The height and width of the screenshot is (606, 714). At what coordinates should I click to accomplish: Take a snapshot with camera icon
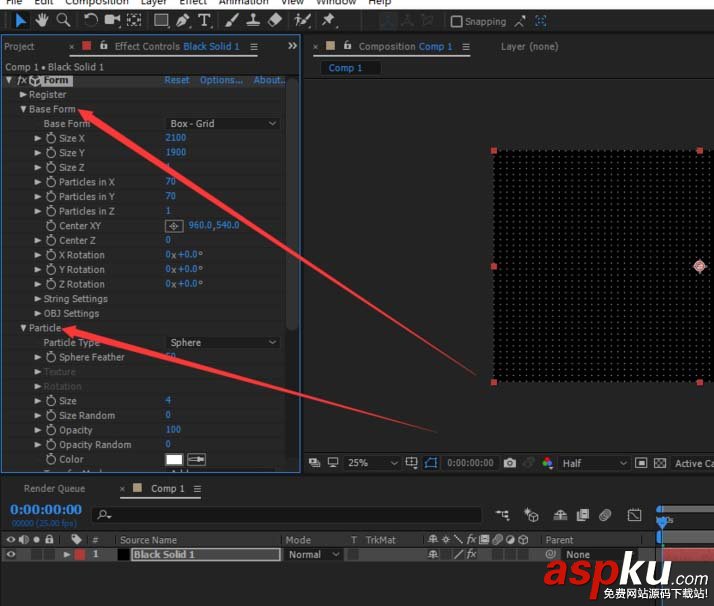click(510, 463)
